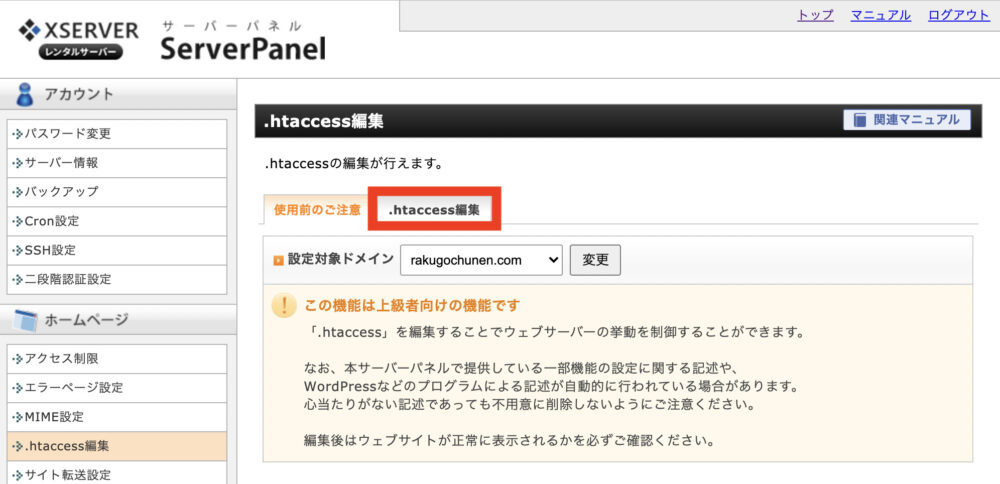1000x484 pixels.
Task: Select SSH設定 in the account menu
Action: tap(117, 250)
